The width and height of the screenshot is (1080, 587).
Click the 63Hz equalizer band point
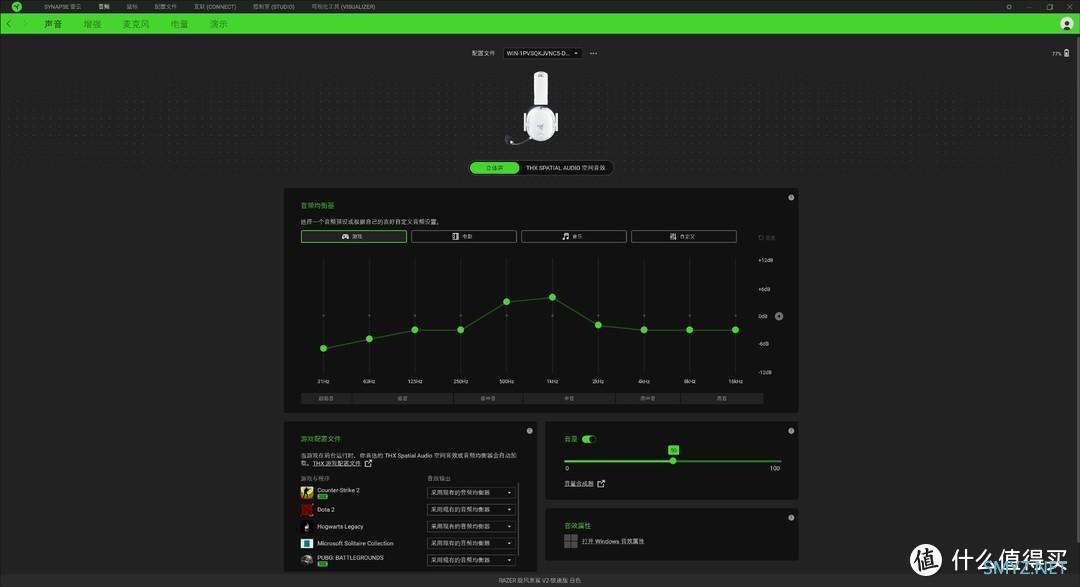pos(369,339)
